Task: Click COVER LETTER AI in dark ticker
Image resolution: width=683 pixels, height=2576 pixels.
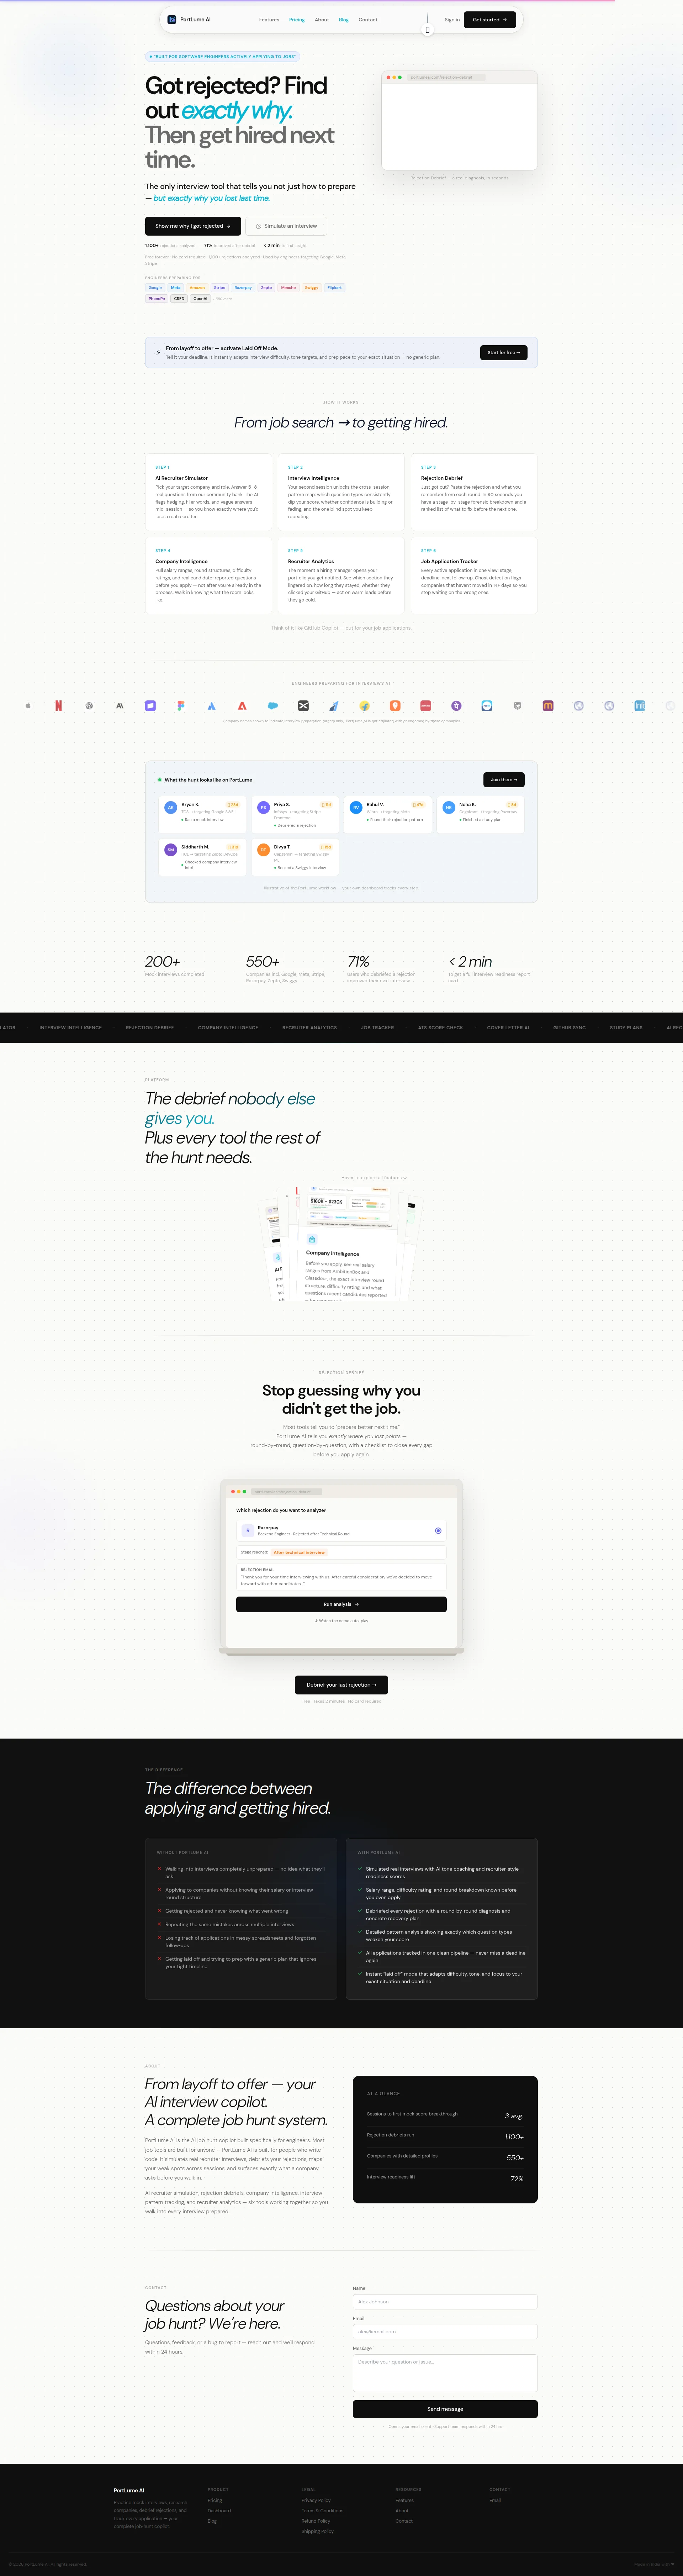Action: [x=508, y=1027]
